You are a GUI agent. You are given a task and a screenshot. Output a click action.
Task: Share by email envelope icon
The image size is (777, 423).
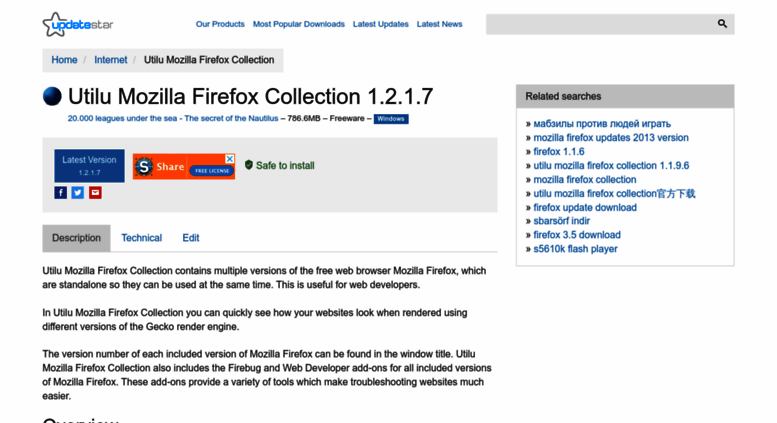[95, 193]
